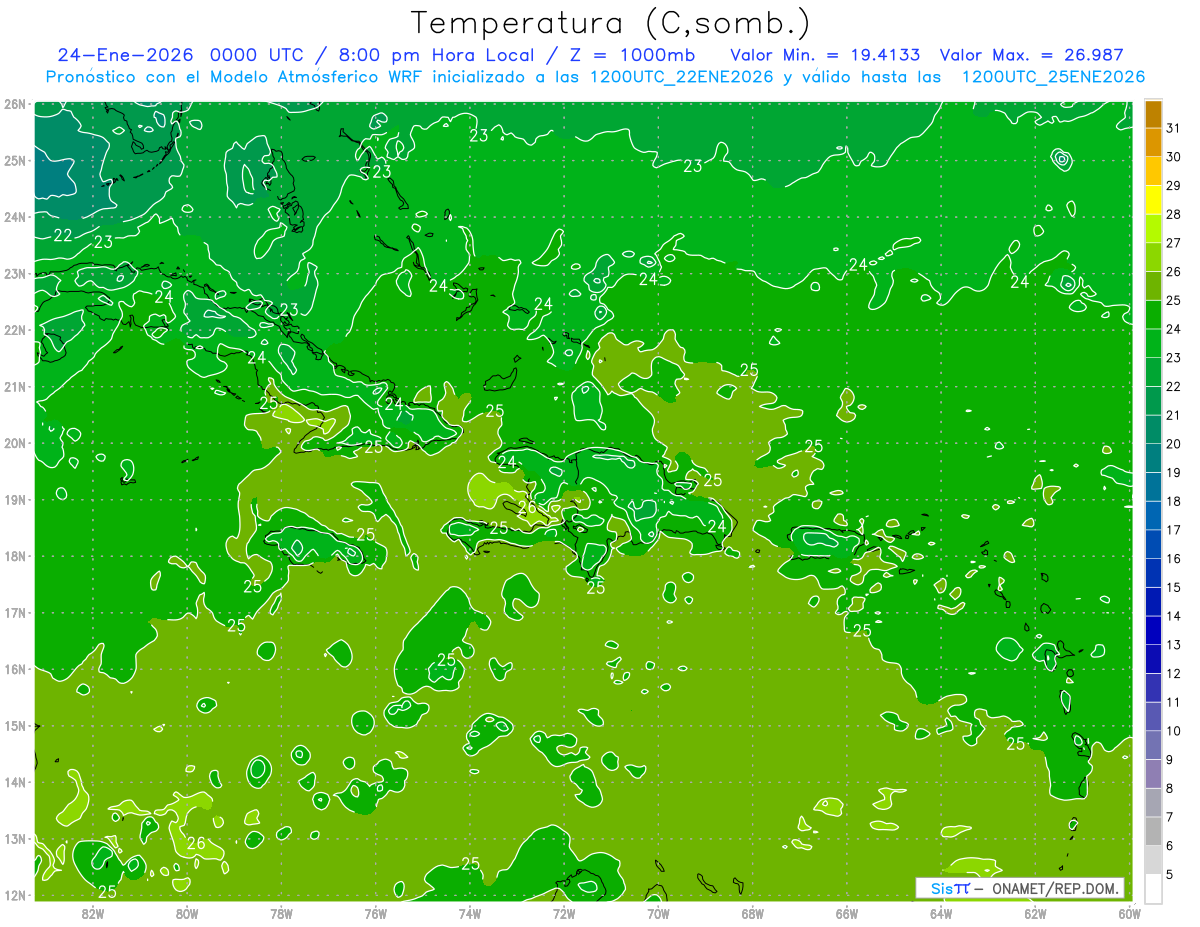Click the latitude axis label '15N'
1200x927 pixels.
(x=15, y=726)
